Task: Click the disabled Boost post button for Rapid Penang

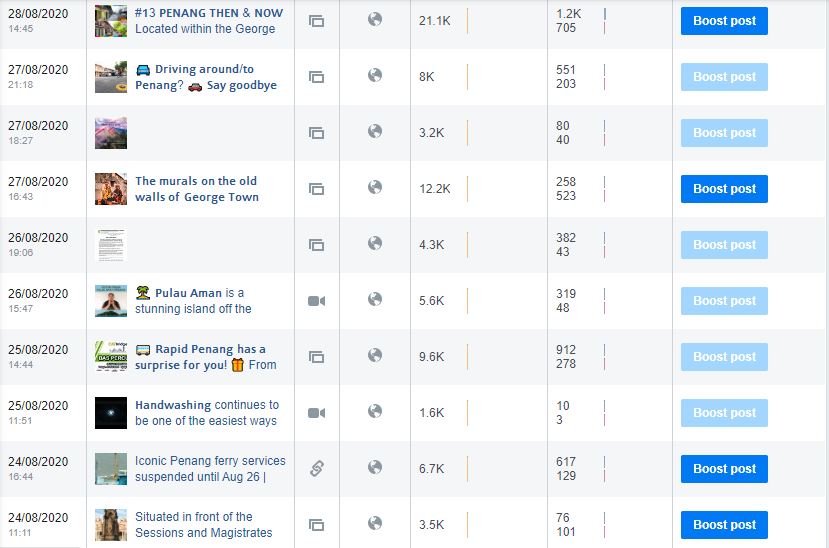Action: click(x=724, y=357)
